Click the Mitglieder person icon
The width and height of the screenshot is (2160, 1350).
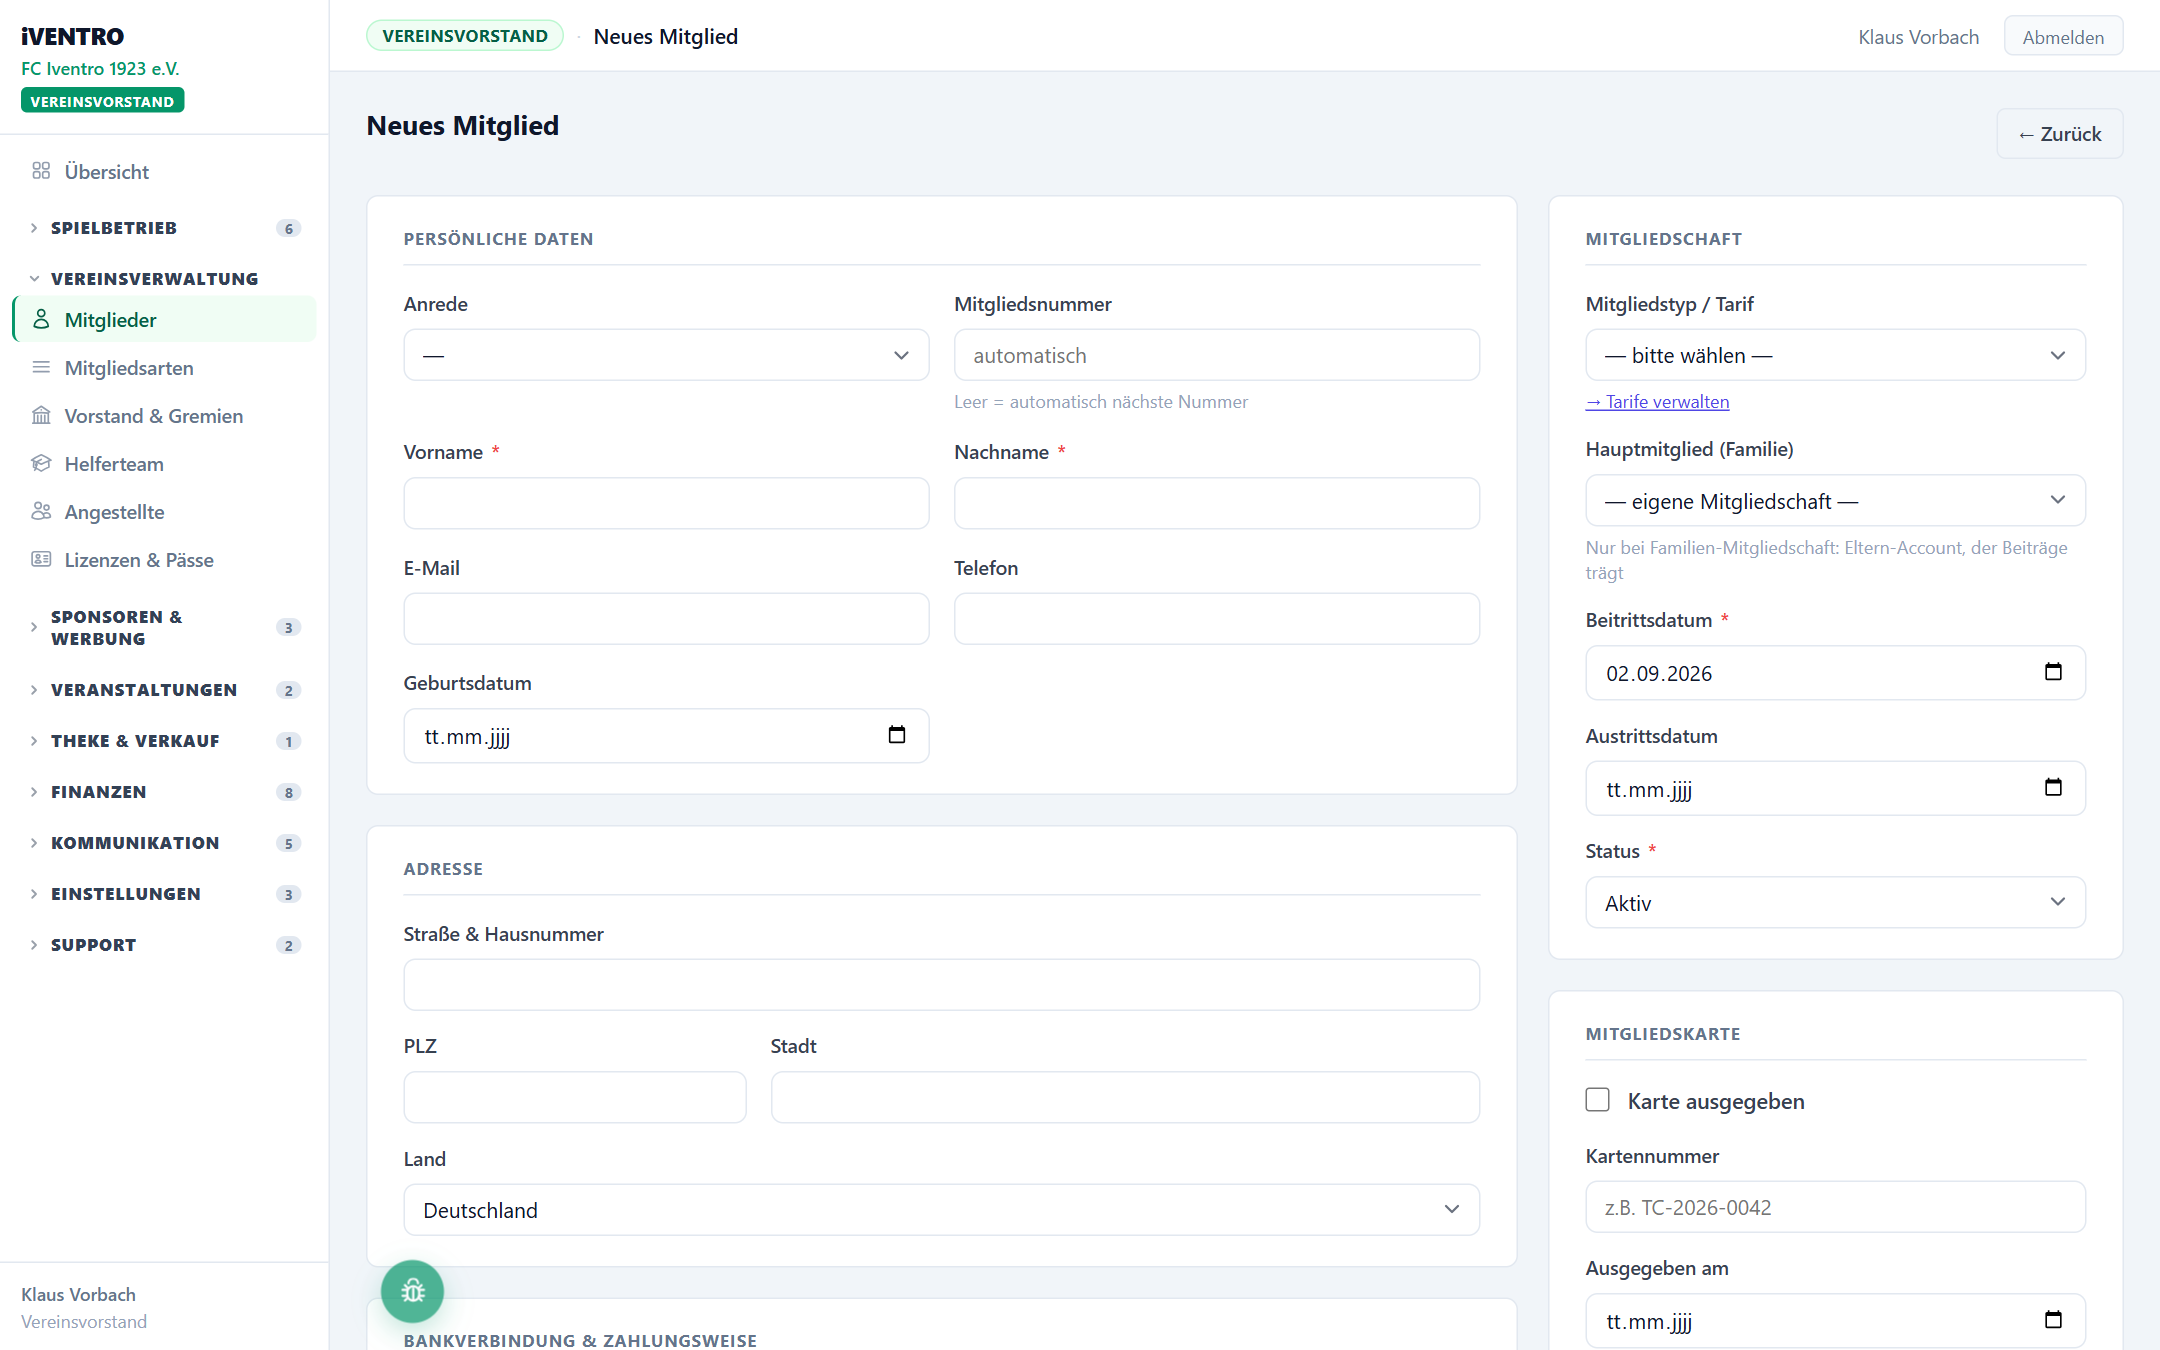[x=41, y=319]
